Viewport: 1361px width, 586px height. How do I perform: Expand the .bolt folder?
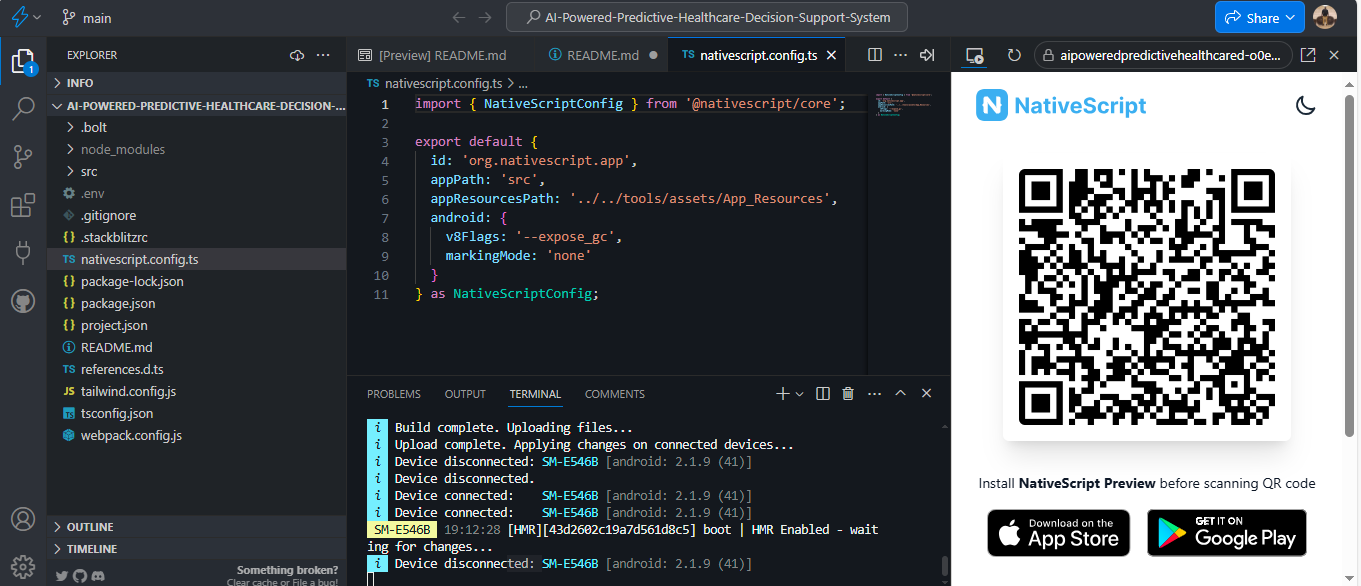[x=197, y=127]
